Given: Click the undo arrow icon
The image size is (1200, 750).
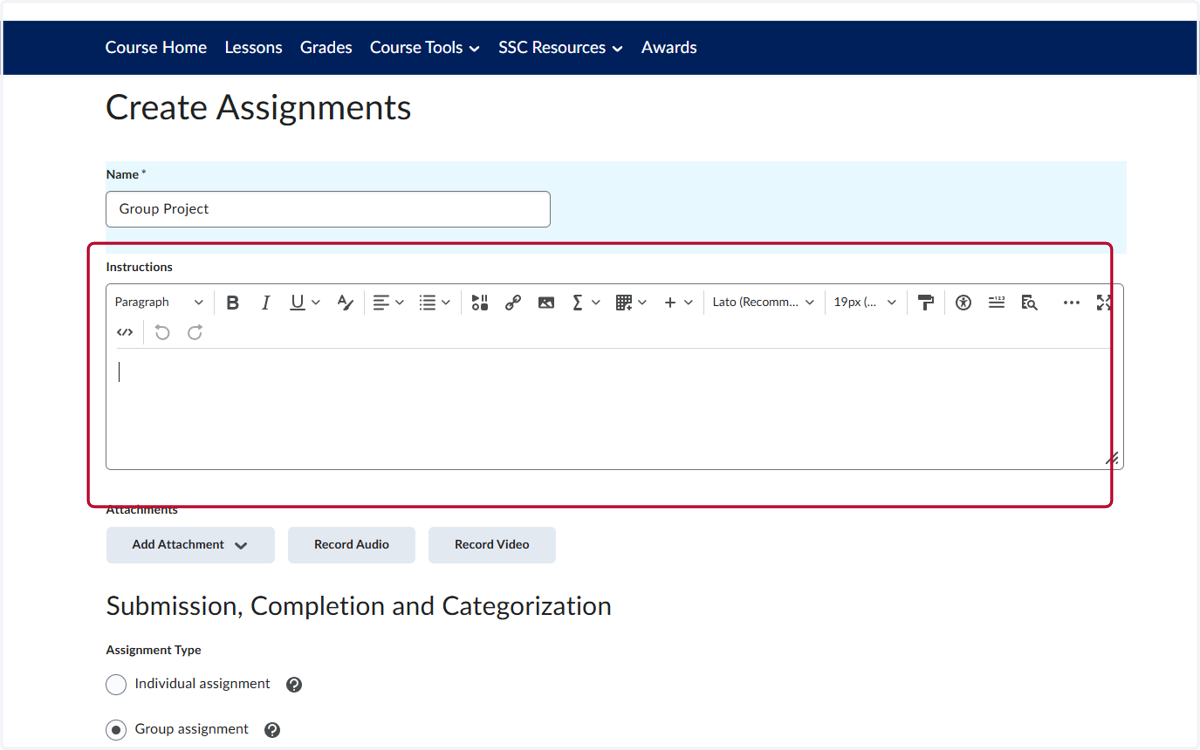Looking at the screenshot, I should pyautogui.click(x=162, y=332).
